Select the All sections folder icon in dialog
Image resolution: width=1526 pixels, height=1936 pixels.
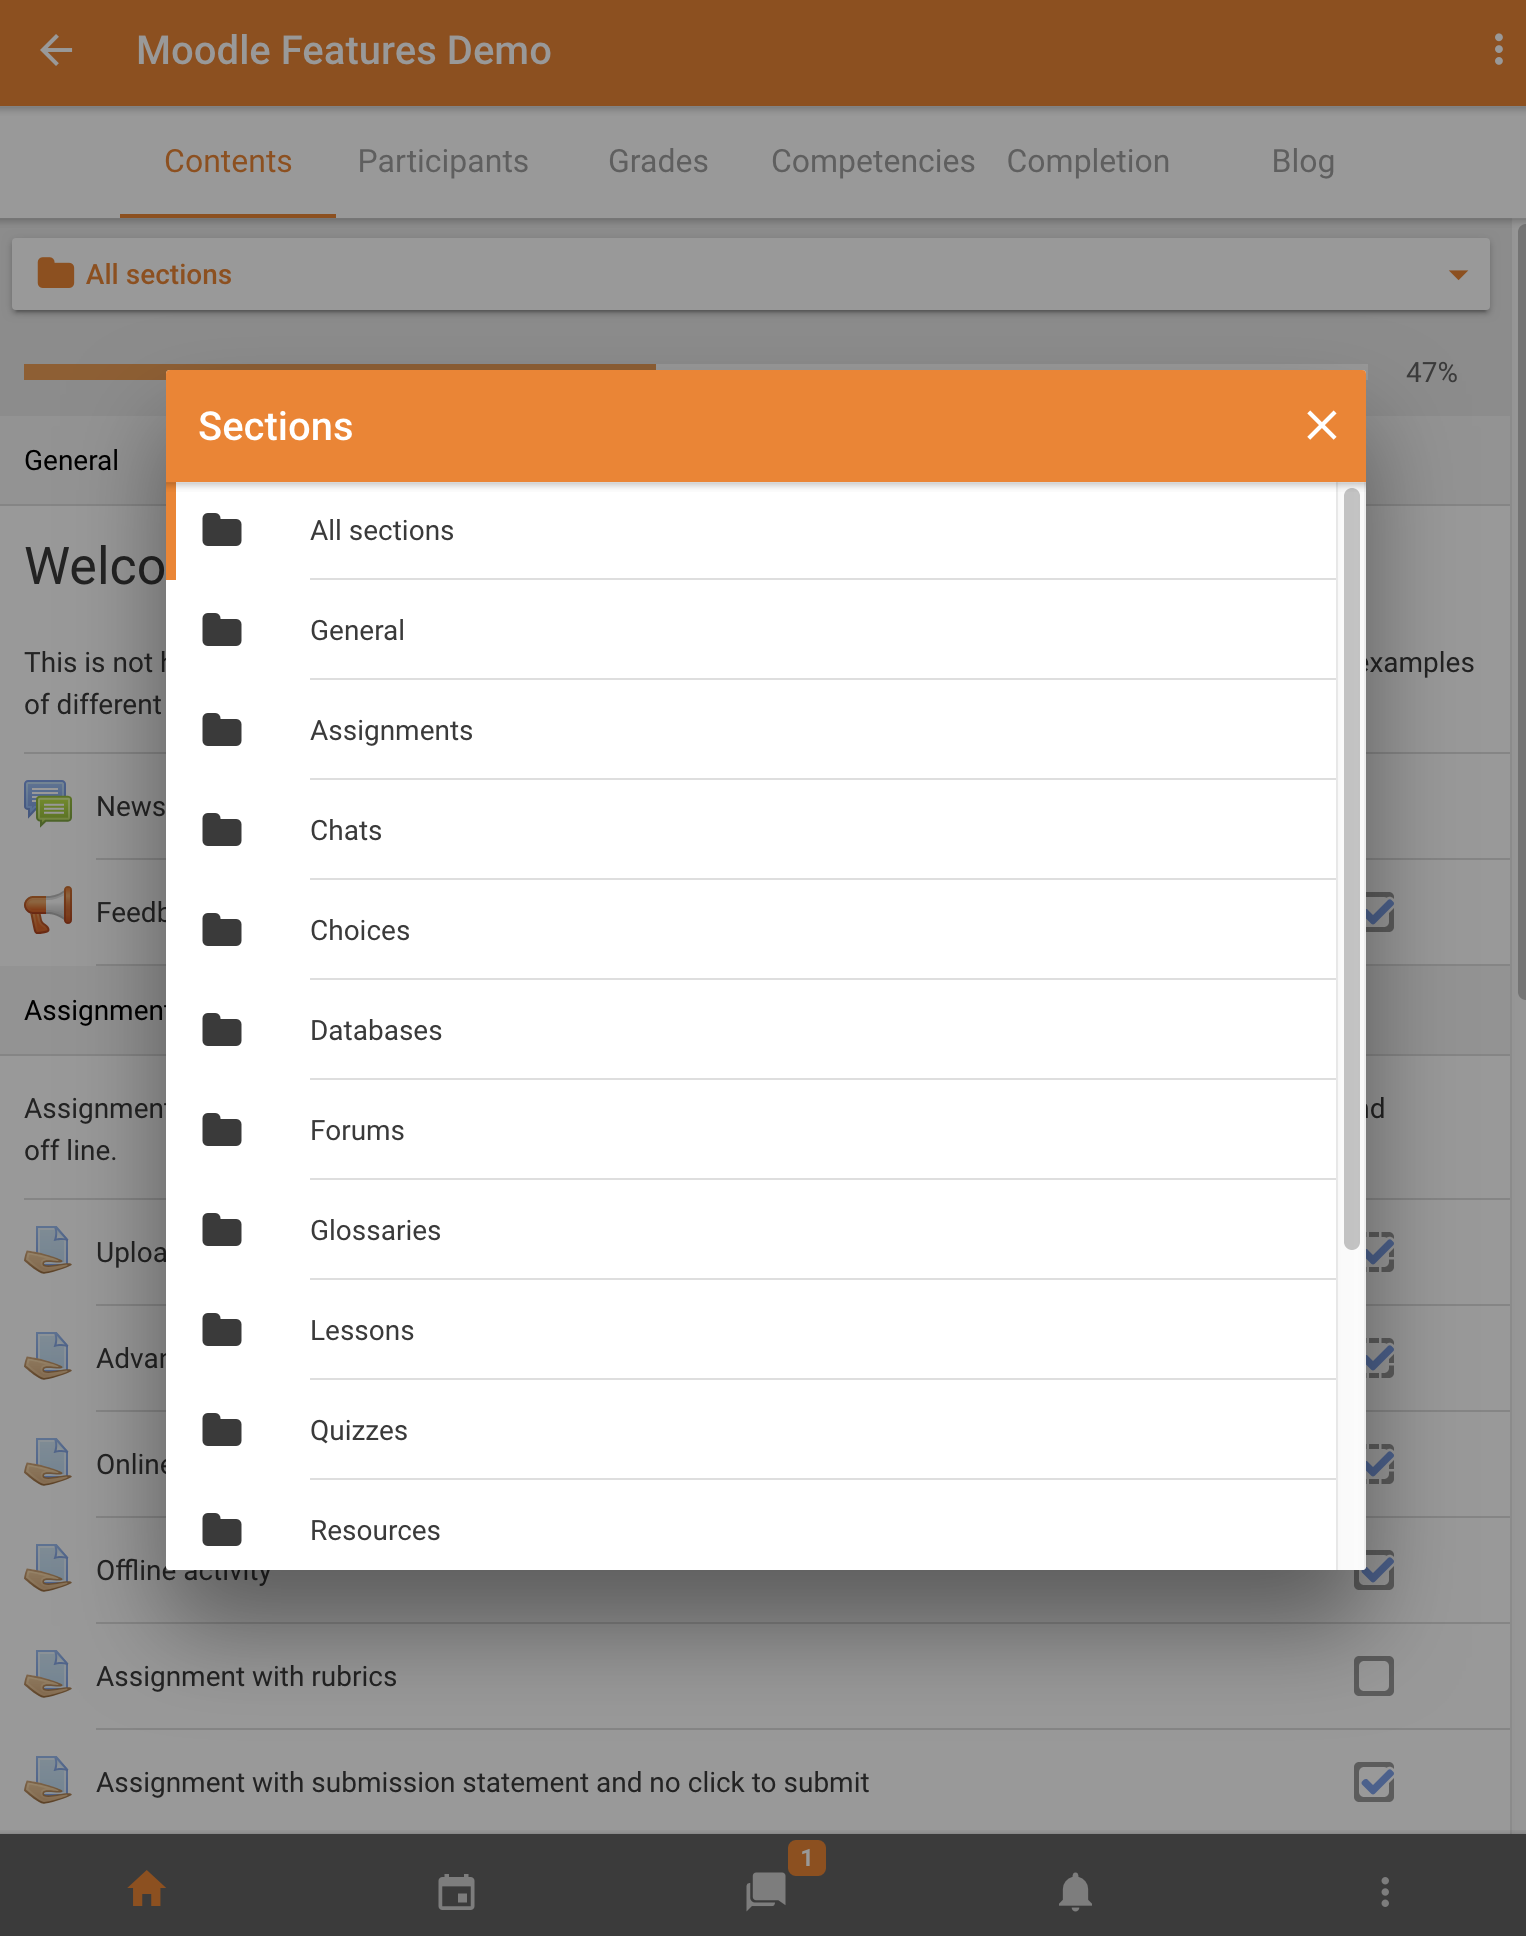click(222, 530)
